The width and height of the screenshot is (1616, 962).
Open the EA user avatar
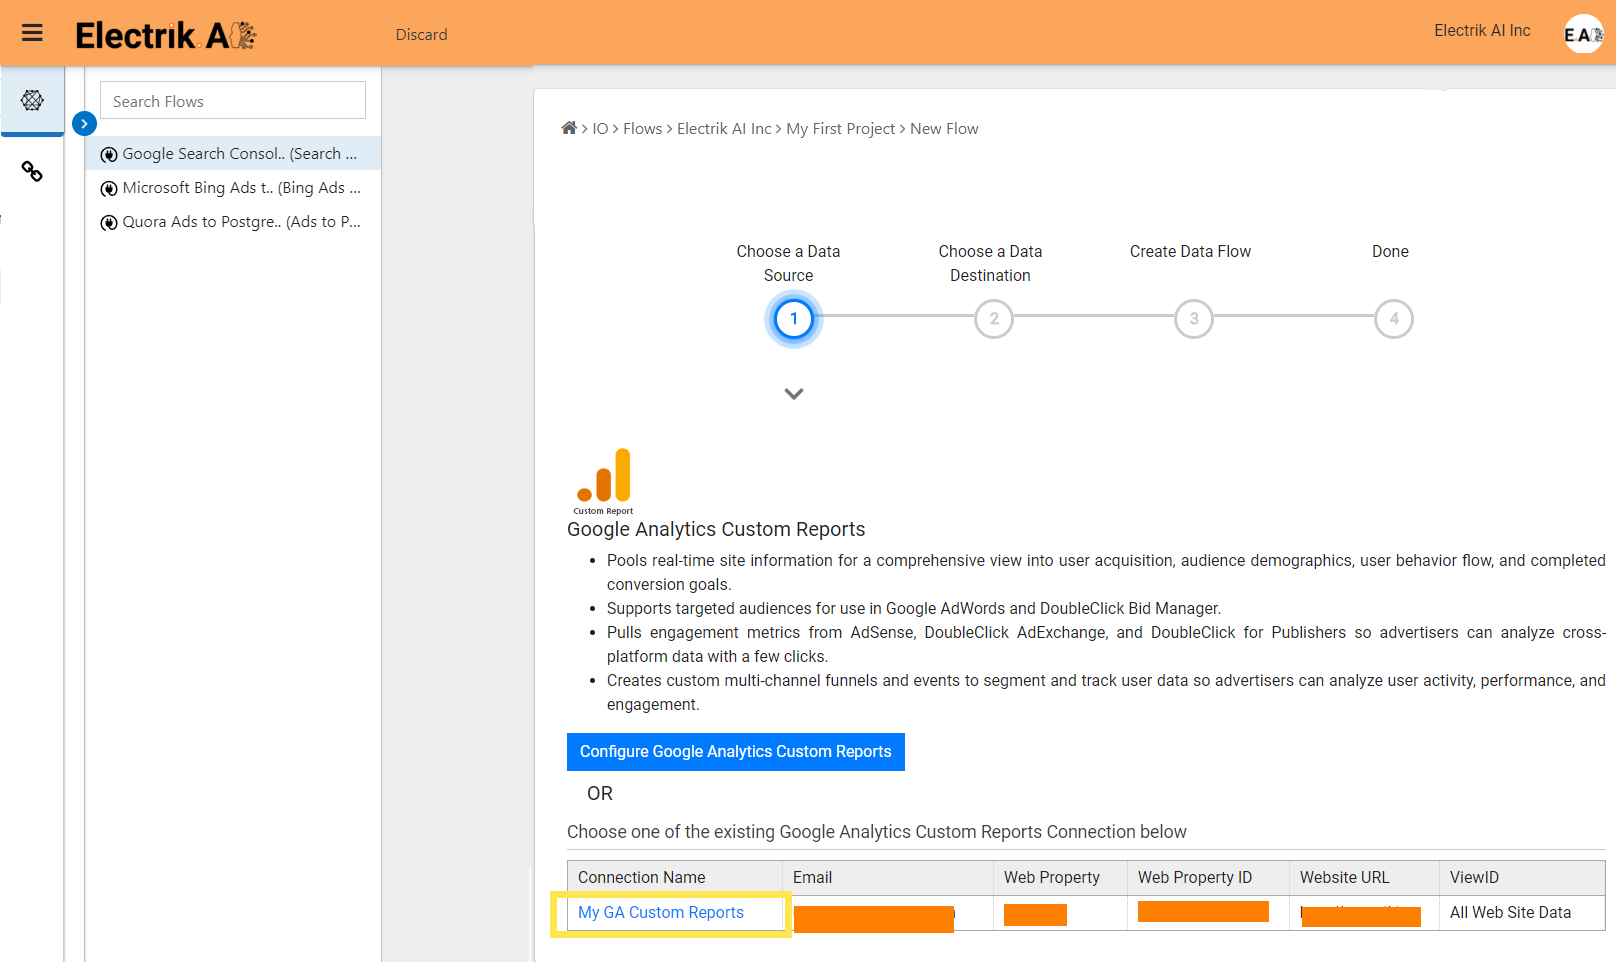[1582, 34]
